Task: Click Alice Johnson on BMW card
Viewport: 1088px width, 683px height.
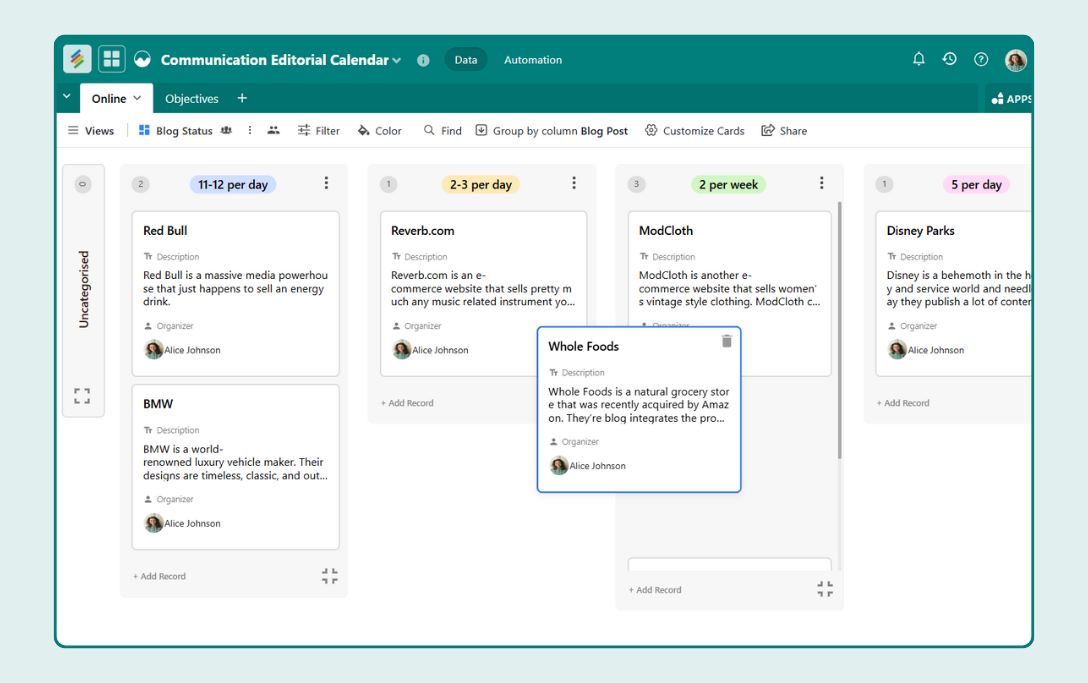Action: coord(182,523)
